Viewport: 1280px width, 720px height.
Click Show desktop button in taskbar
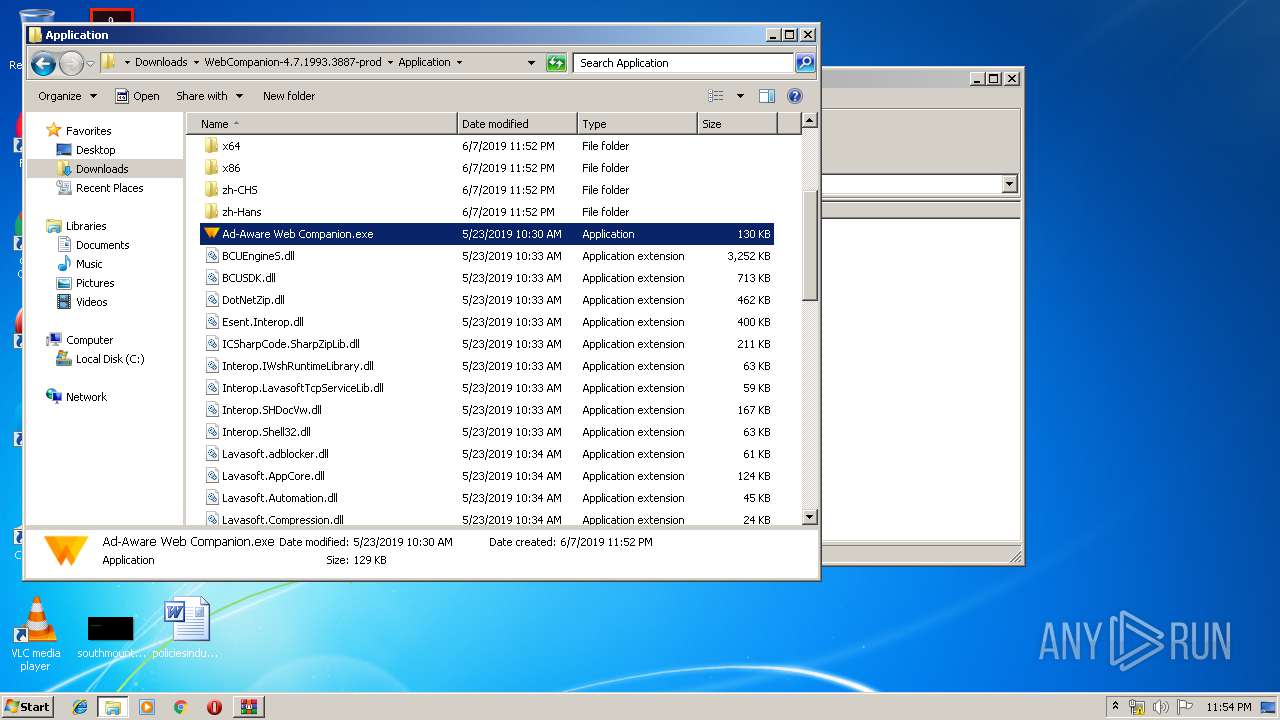[1268, 707]
